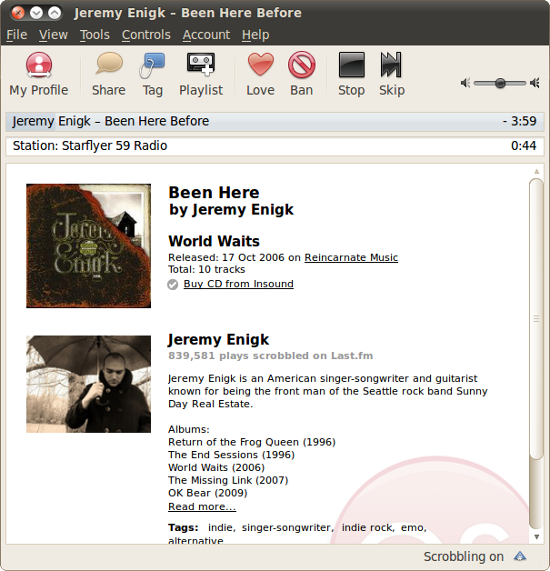Click 'World Waits (2006)' in album list
The width and height of the screenshot is (550, 571).
click(216, 468)
